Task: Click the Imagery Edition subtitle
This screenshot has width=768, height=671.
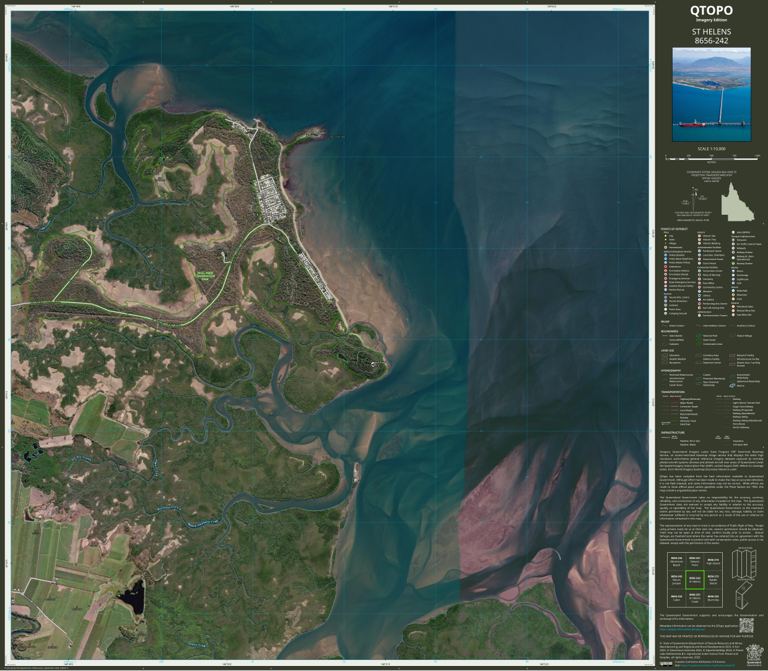Action: (x=711, y=20)
